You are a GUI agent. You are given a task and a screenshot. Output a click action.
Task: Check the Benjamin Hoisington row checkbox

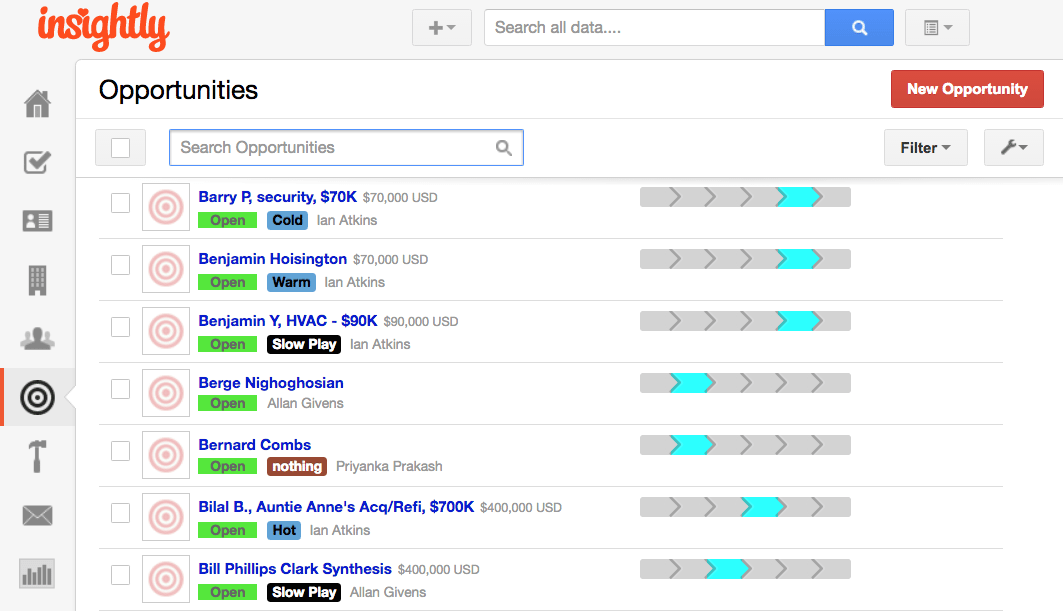click(120, 265)
